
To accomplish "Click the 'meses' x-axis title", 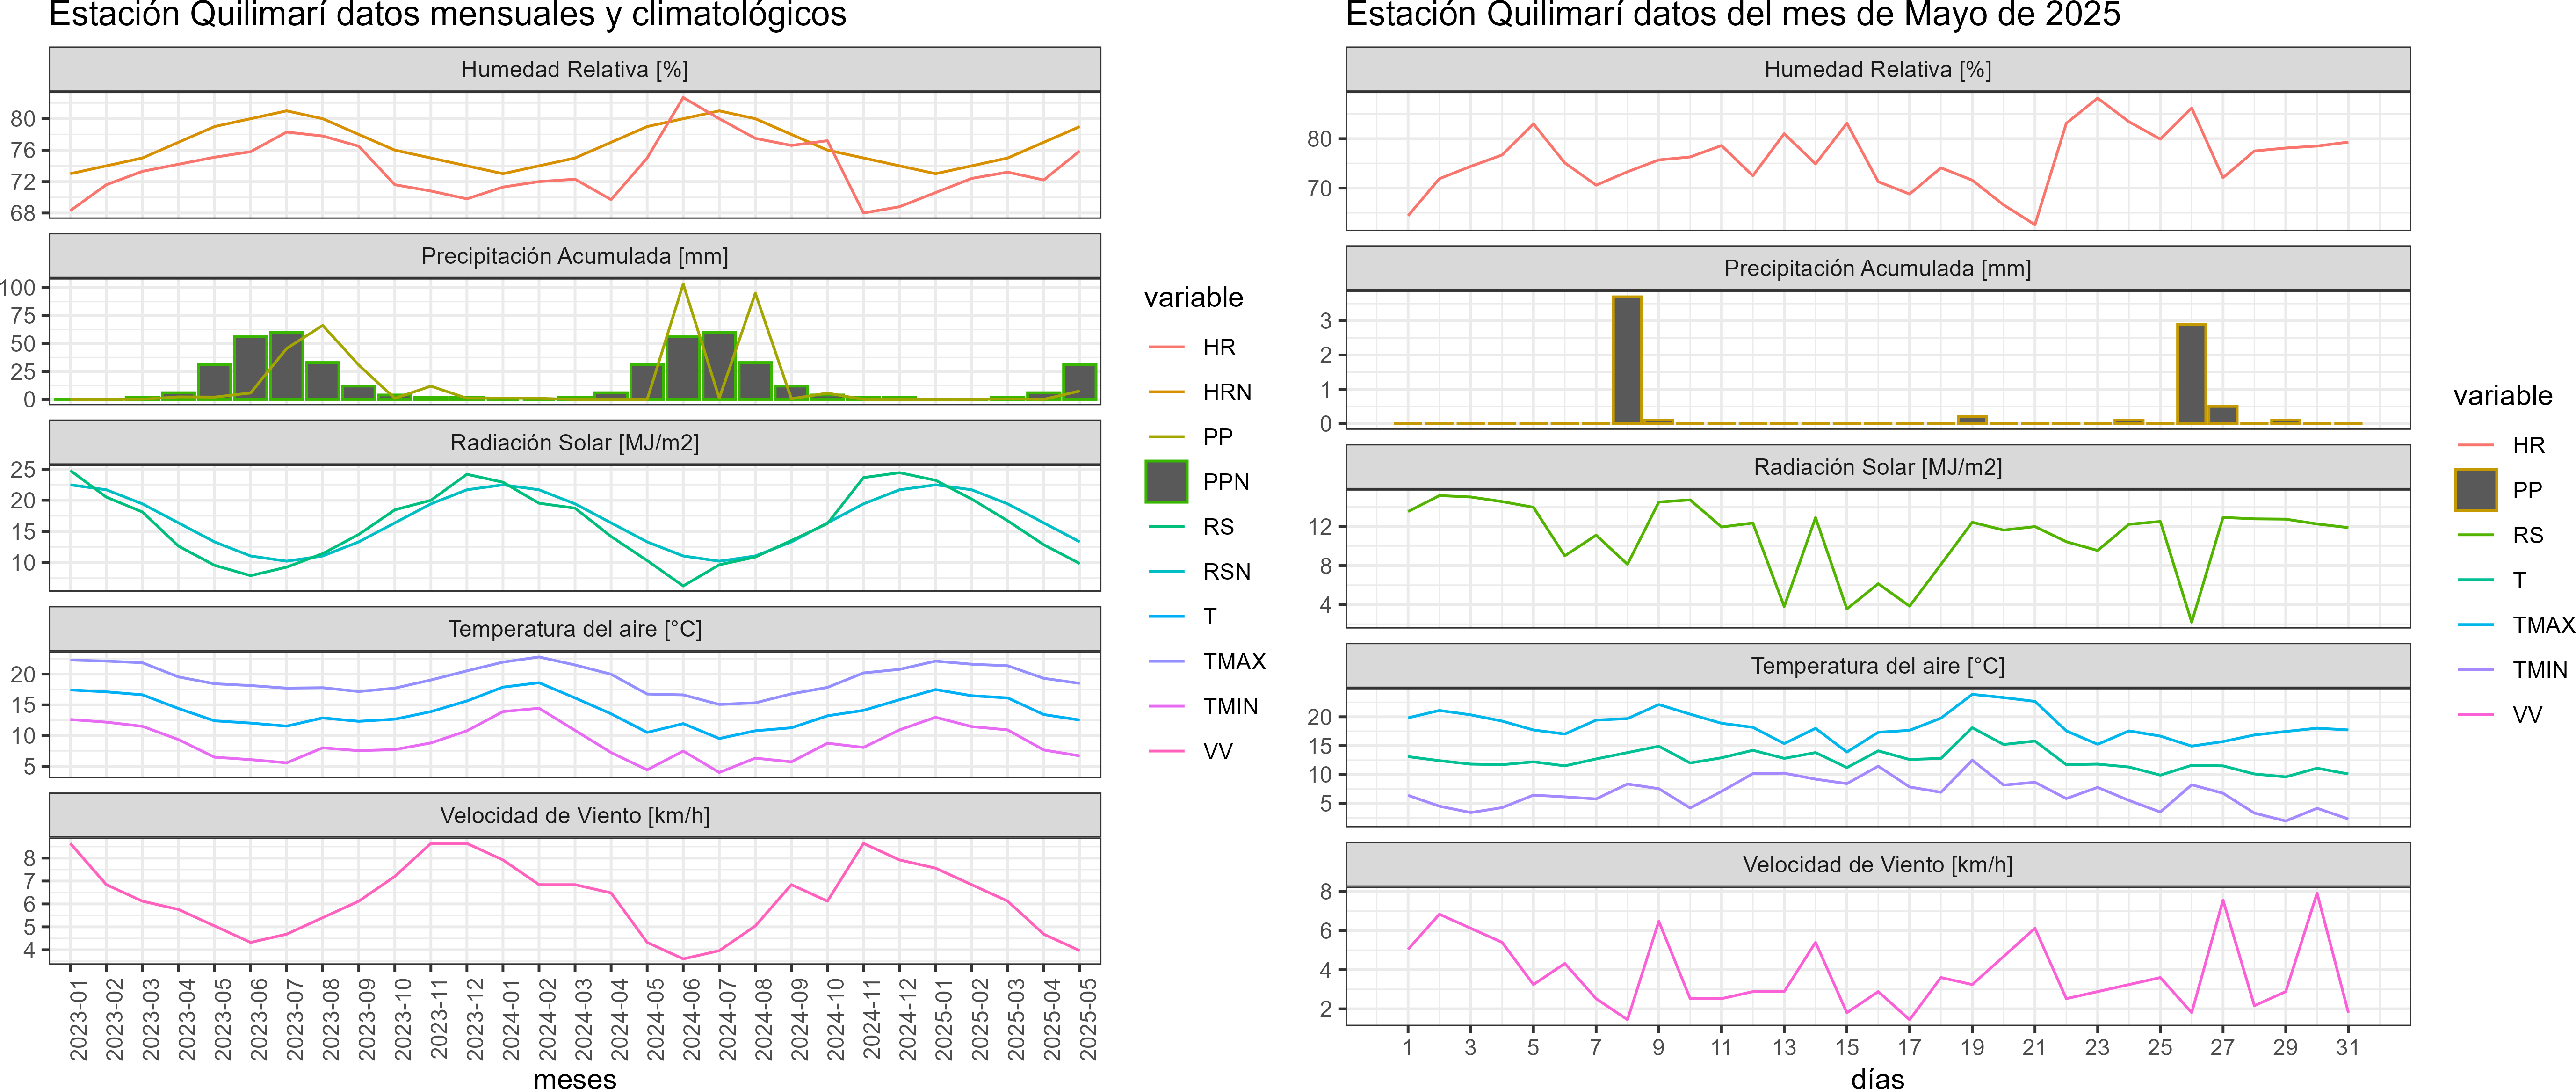I will (574, 1079).
